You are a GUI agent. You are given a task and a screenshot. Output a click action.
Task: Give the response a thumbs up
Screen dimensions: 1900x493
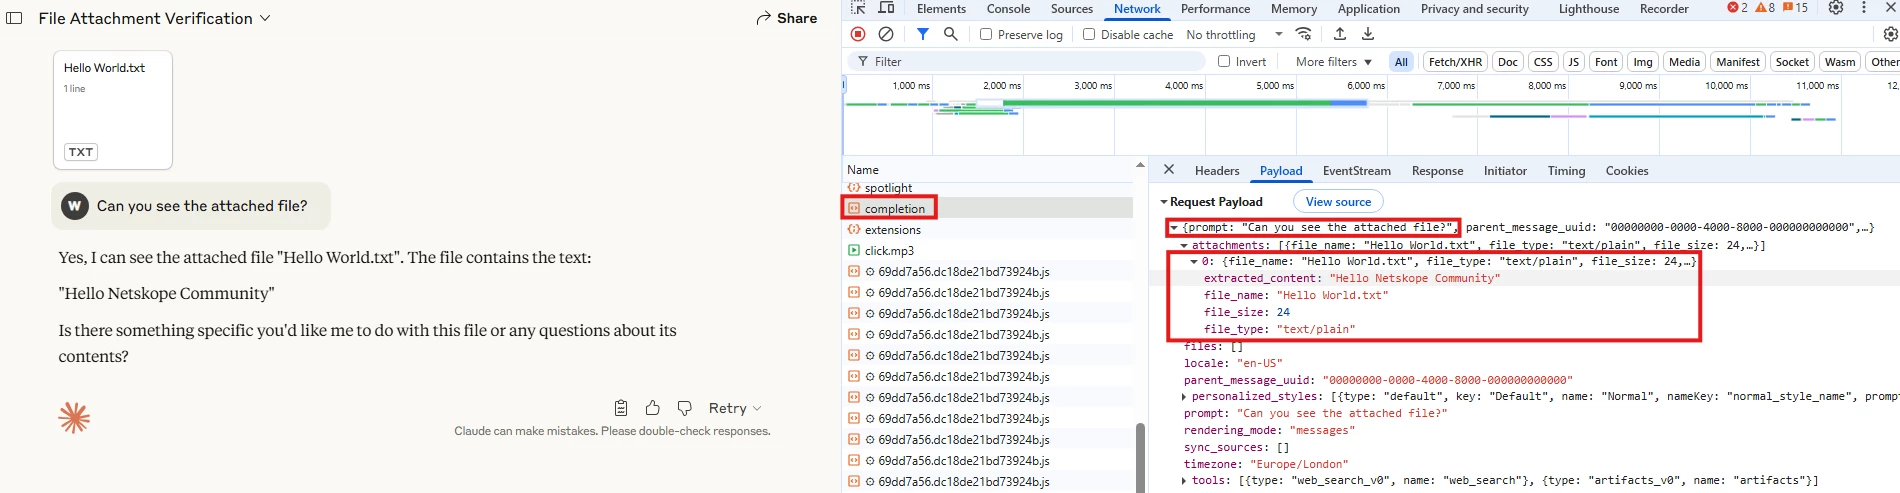653,408
